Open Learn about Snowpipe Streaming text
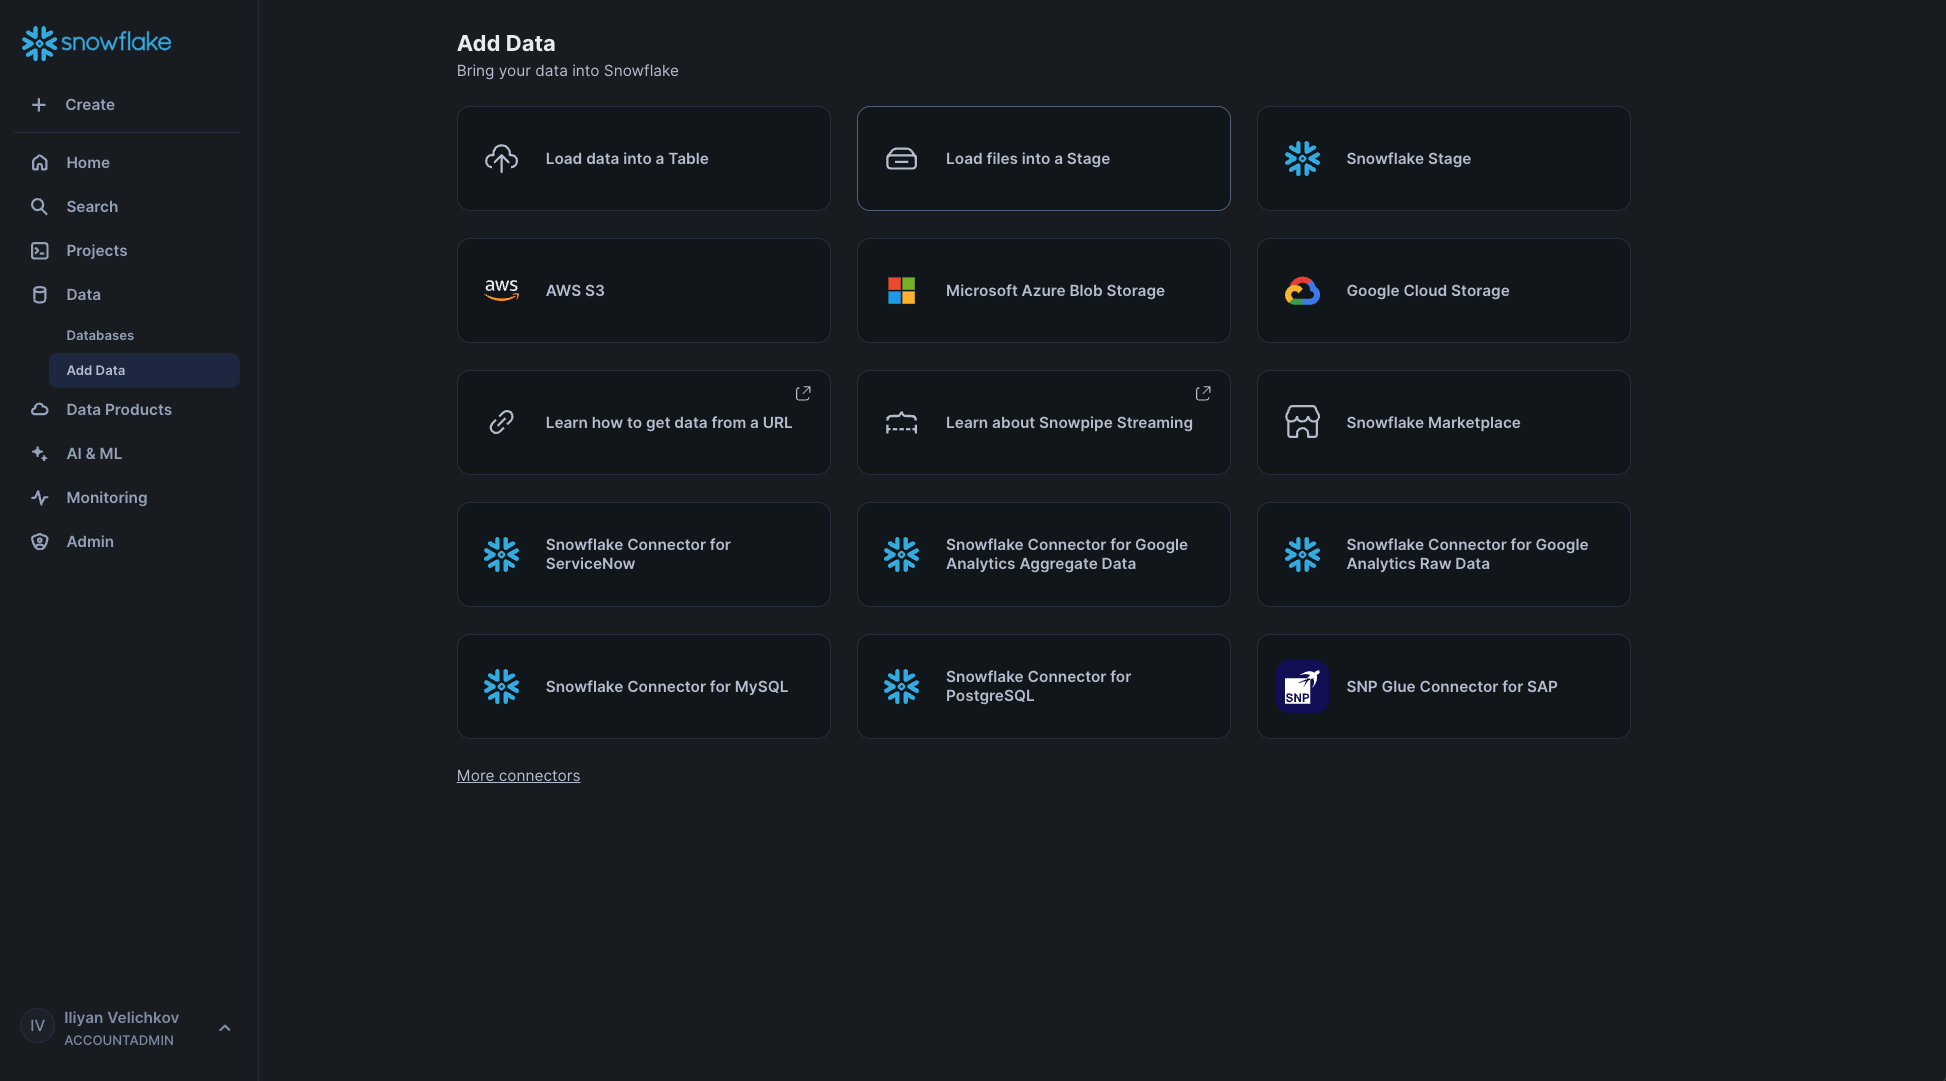This screenshot has width=1946, height=1081. coord(1069,423)
